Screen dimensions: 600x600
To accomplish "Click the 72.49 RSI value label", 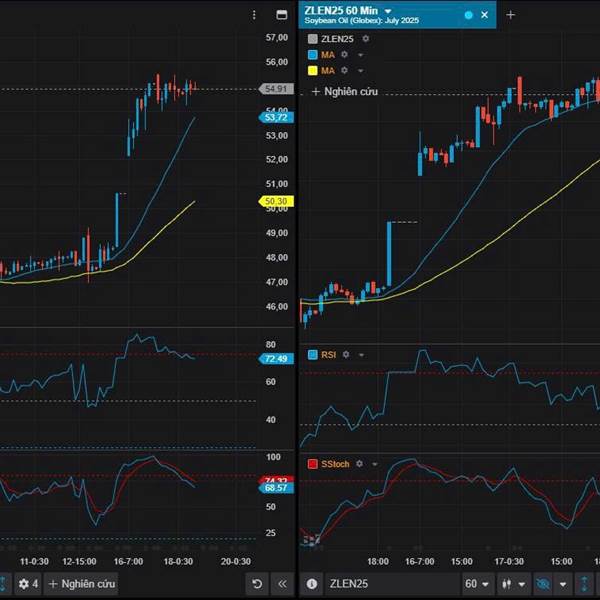I will 276,359.
